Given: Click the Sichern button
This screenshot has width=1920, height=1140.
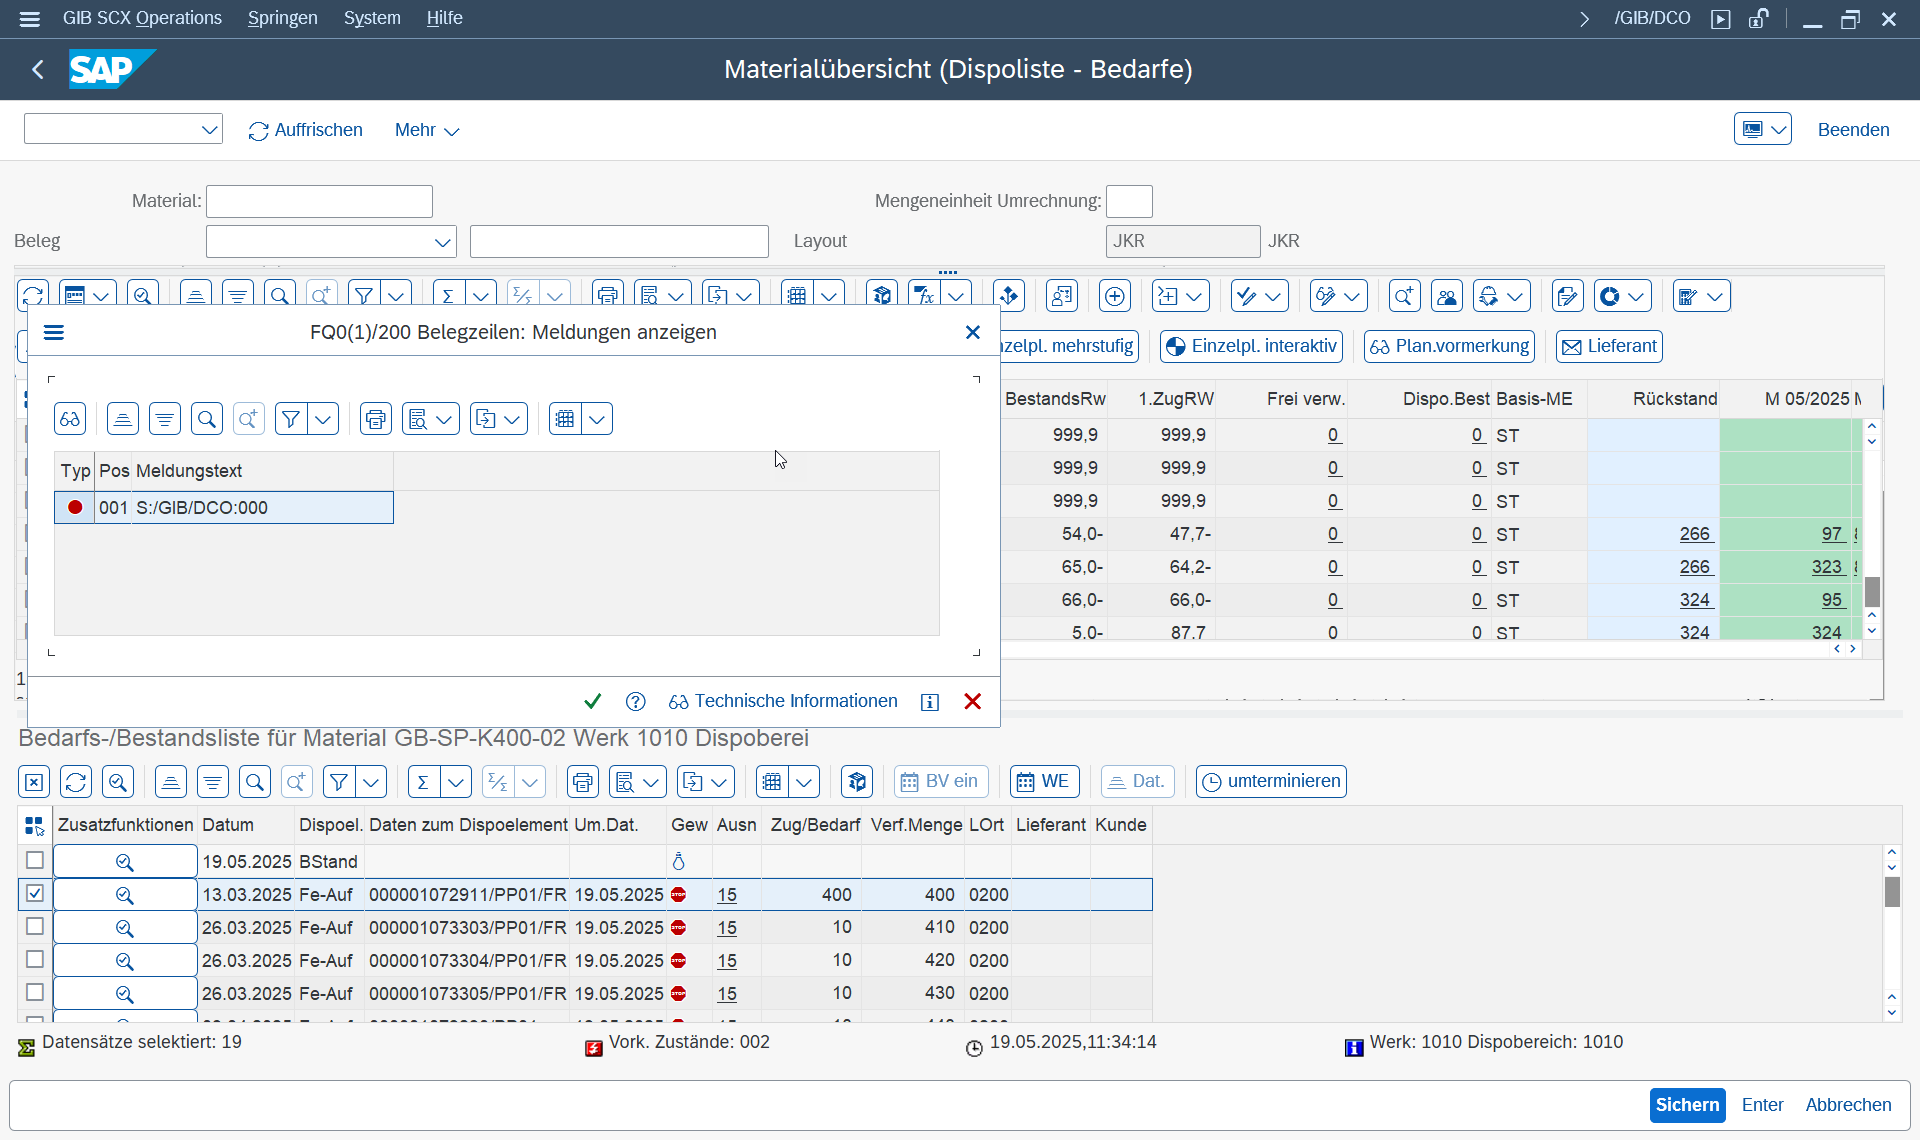Looking at the screenshot, I should click(1687, 1105).
